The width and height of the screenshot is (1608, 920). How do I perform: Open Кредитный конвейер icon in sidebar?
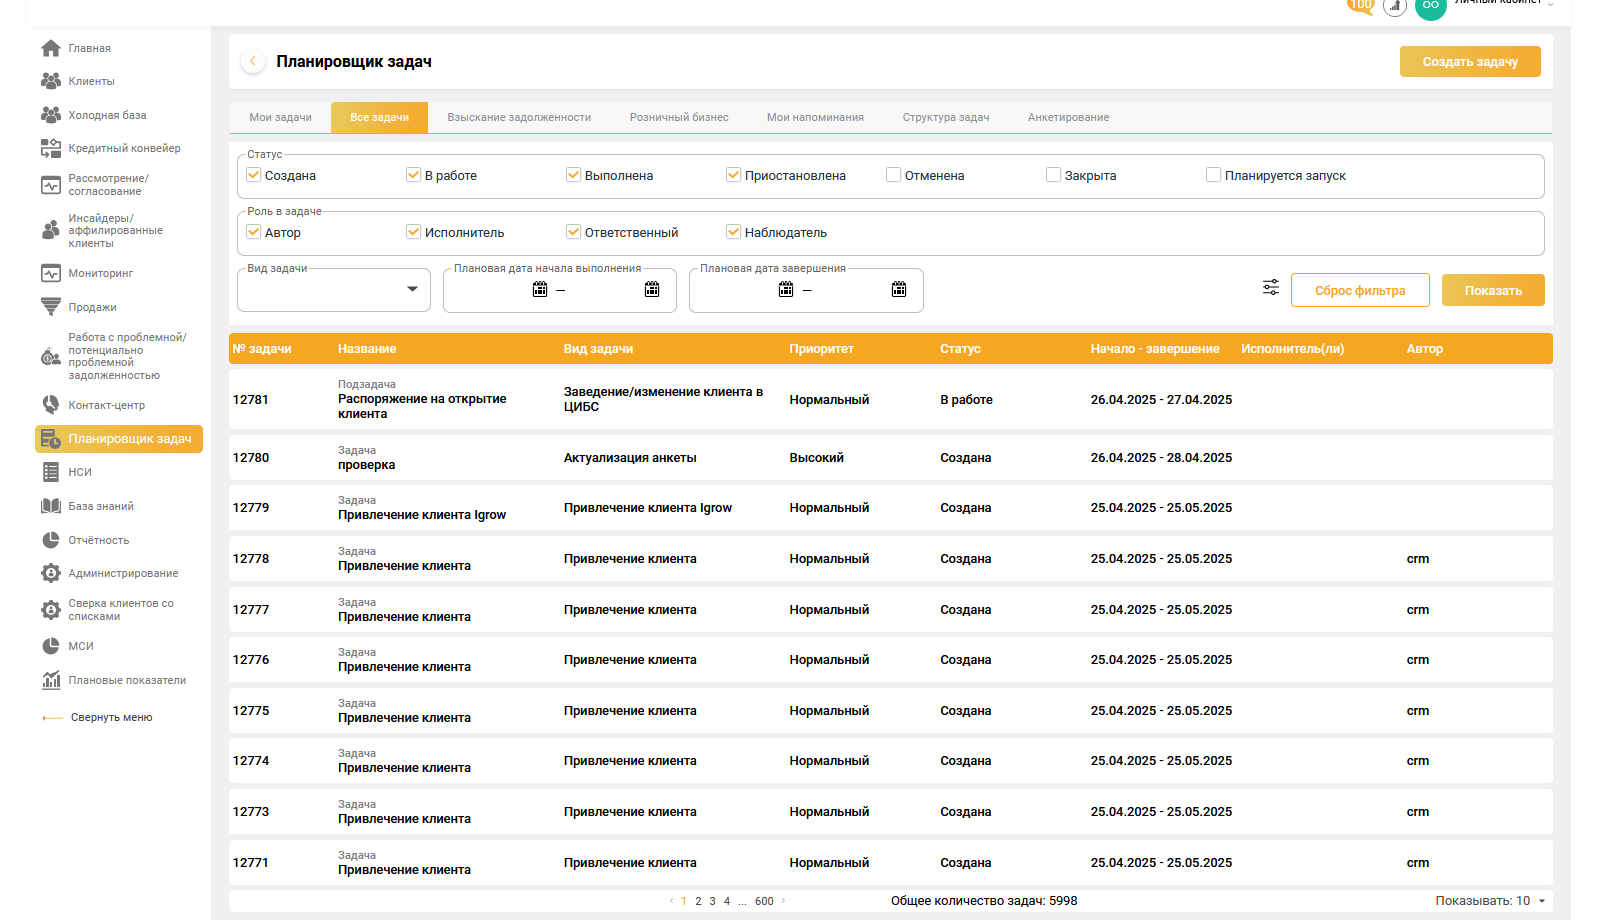coord(51,148)
